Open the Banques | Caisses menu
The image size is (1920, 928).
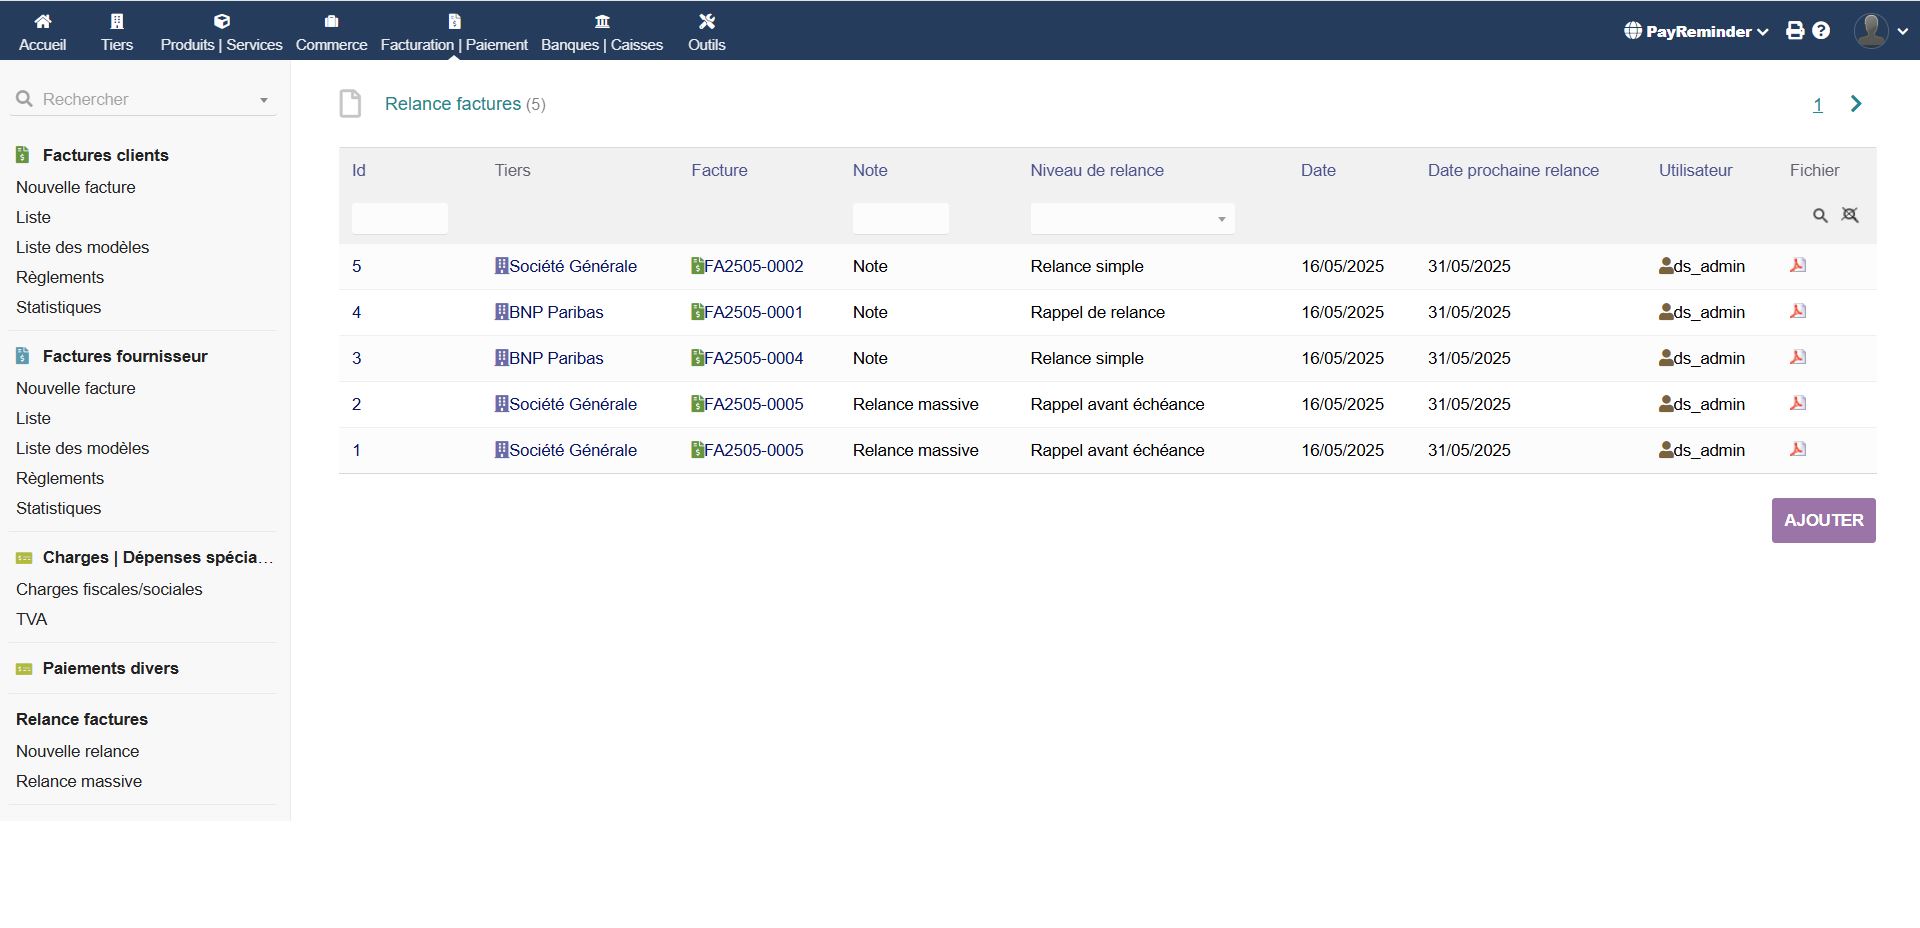(601, 31)
